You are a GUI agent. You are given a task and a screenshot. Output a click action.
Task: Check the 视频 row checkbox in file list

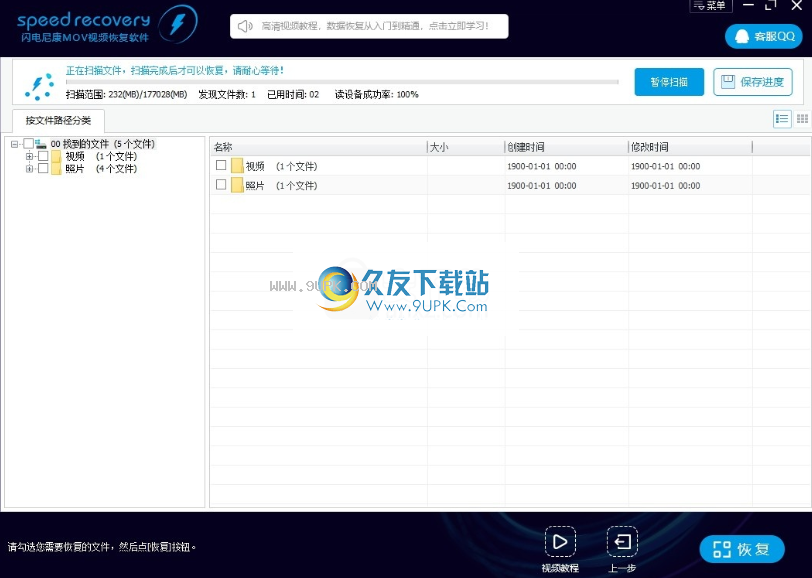coord(221,165)
